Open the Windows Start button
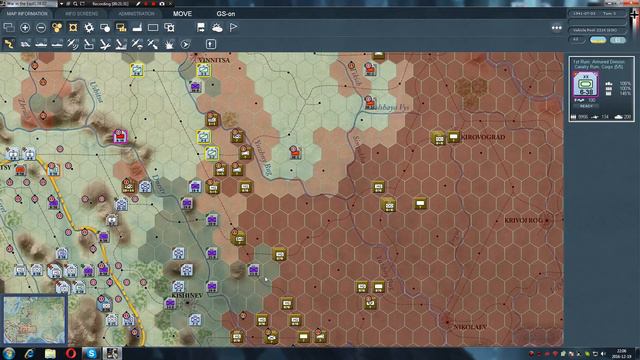 (9, 353)
